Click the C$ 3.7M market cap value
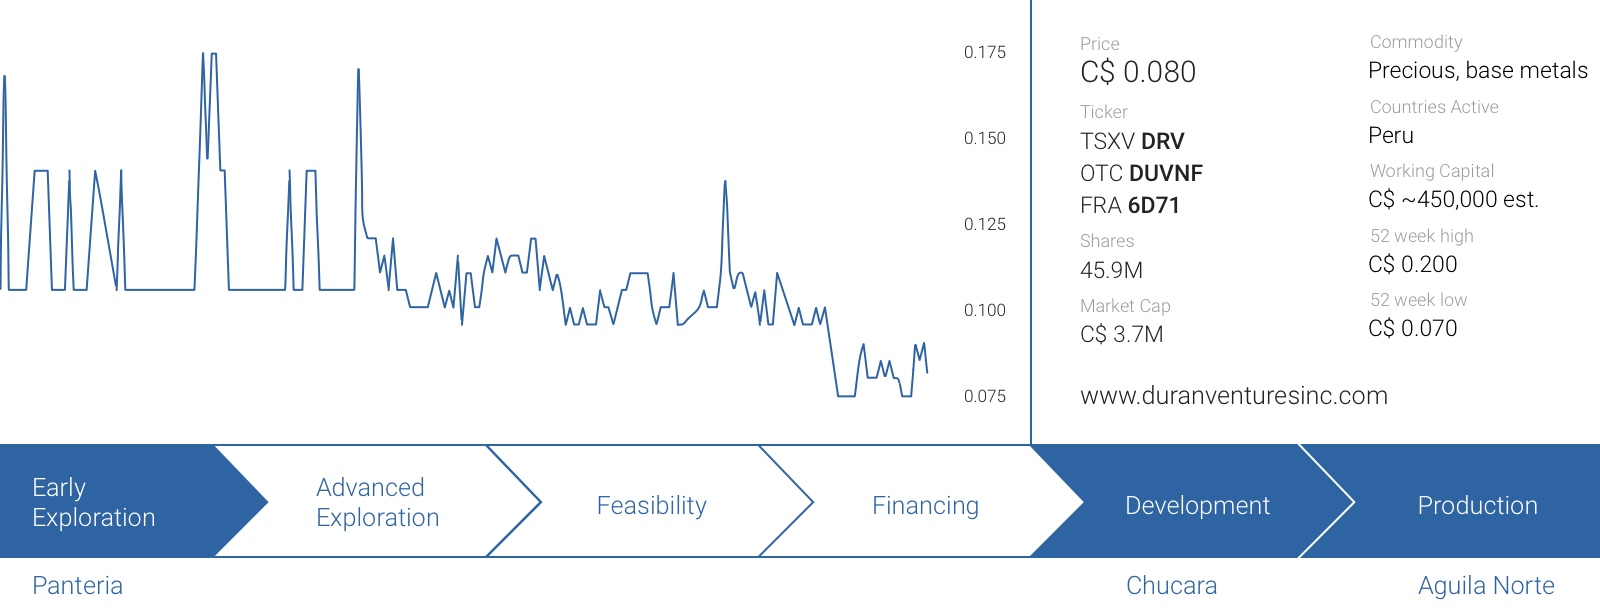Screen dimensions: 1600x616 pyautogui.click(x=1122, y=334)
